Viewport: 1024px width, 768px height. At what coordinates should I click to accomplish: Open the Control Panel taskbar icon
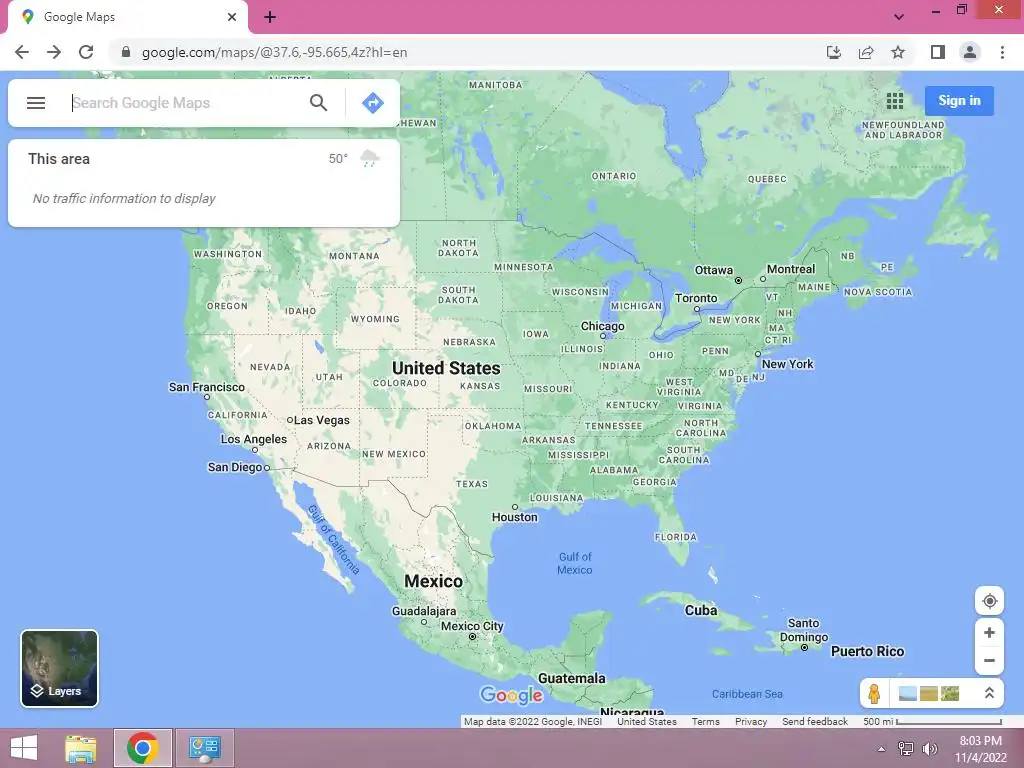205,748
